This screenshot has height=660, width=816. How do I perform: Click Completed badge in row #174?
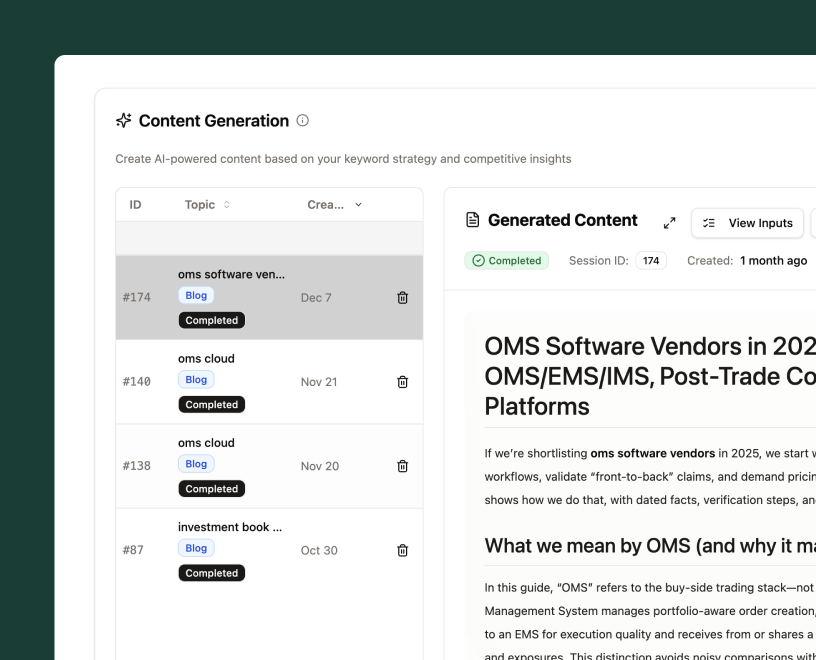[212, 320]
